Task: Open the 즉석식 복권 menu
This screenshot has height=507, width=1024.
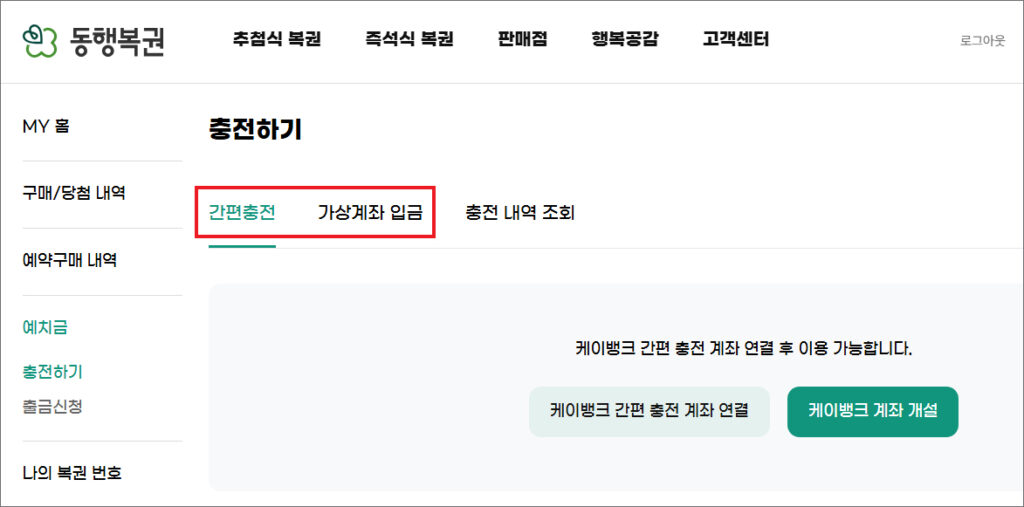Action: [x=409, y=40]
